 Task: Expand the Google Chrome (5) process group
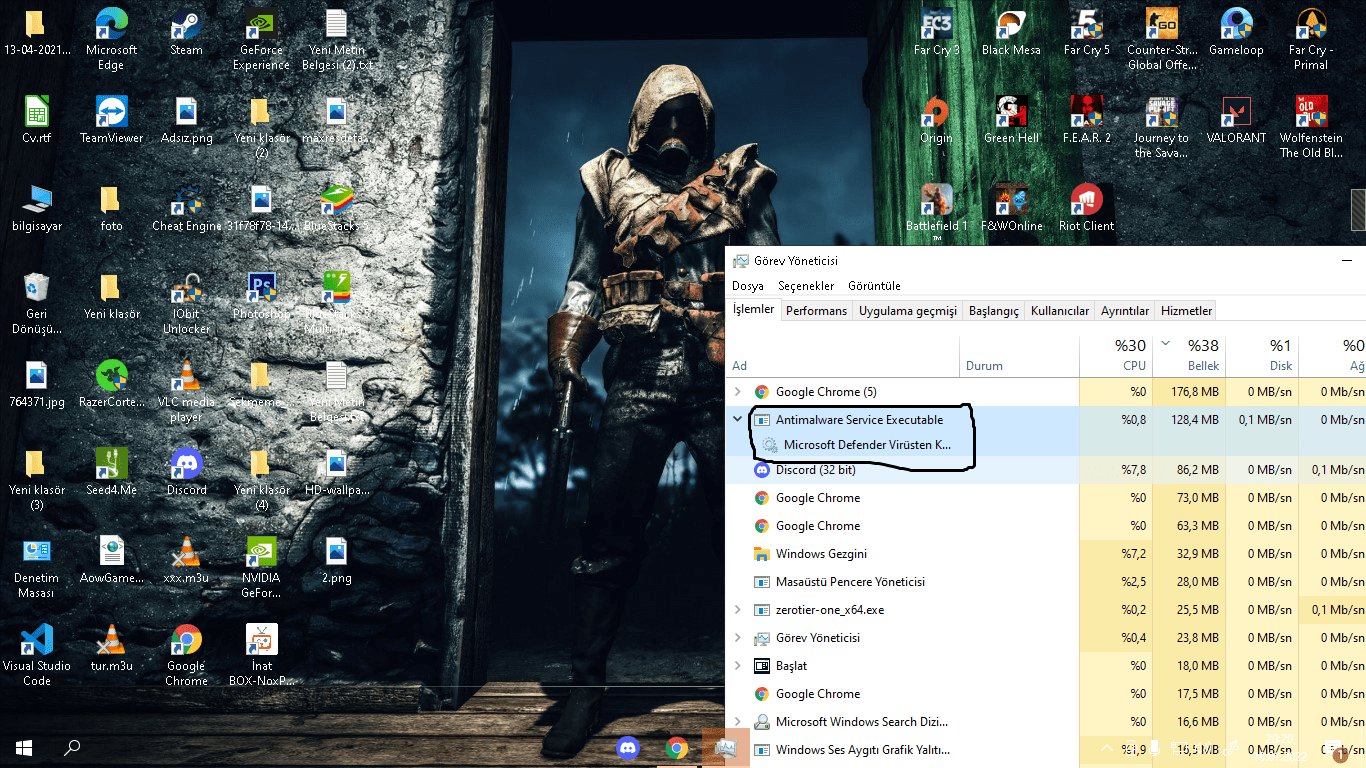pyautogui.click(x=738, y=392)
